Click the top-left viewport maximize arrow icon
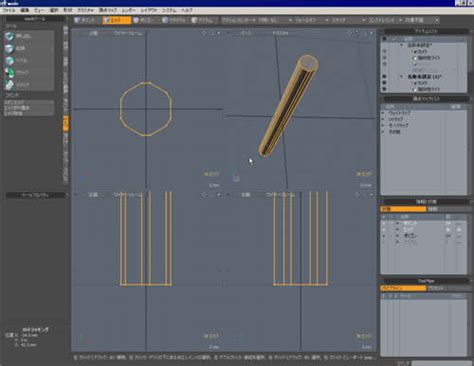 219,33
